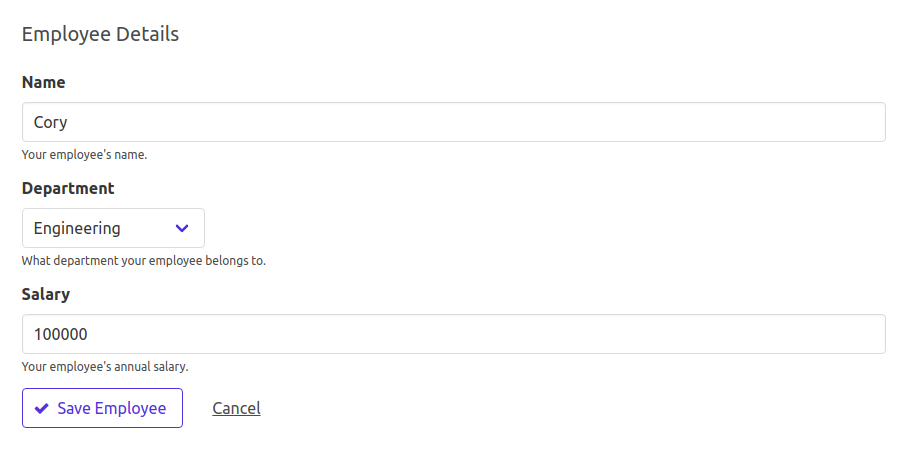912x449 pixels.
Task: Click the Name field label
Action: (x=43, y=82)
